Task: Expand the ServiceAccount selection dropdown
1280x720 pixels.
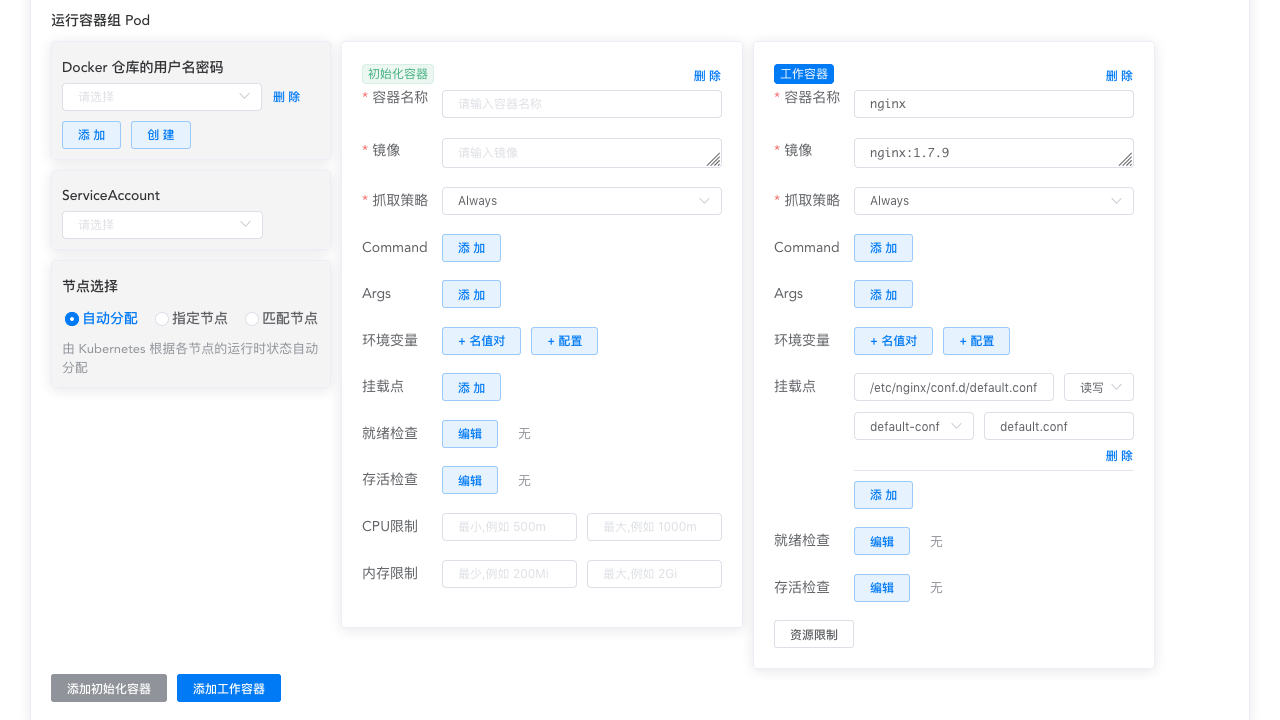Action: click(x=162, y=224)
